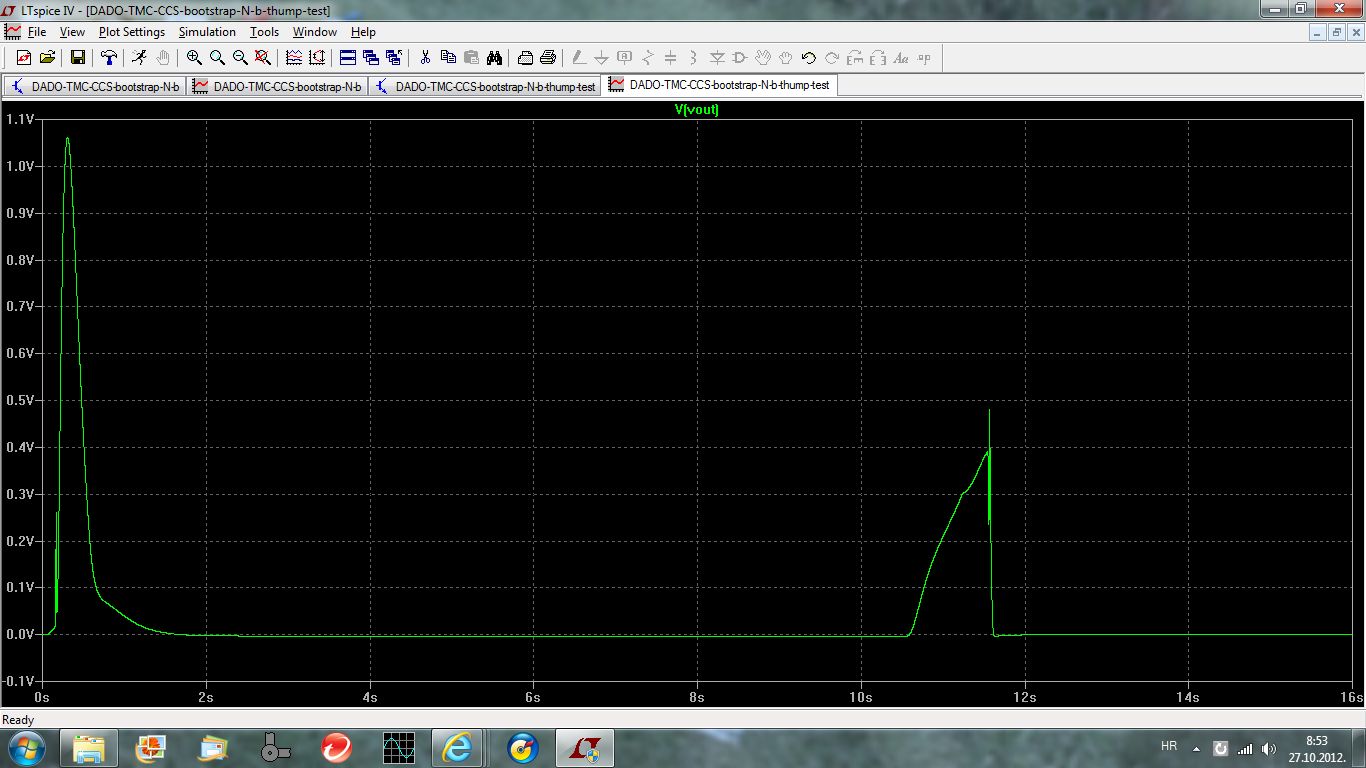This screenshot has width=1366, height=768.
Task: Click the printer print icon
Action: [548, 58]
